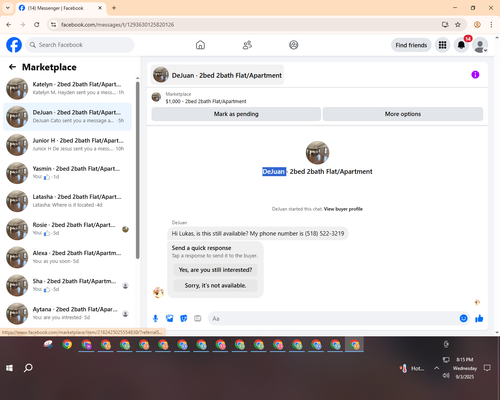Open the Yasmin conversation
The image size is (500, 400).
[x=67, y=173]
